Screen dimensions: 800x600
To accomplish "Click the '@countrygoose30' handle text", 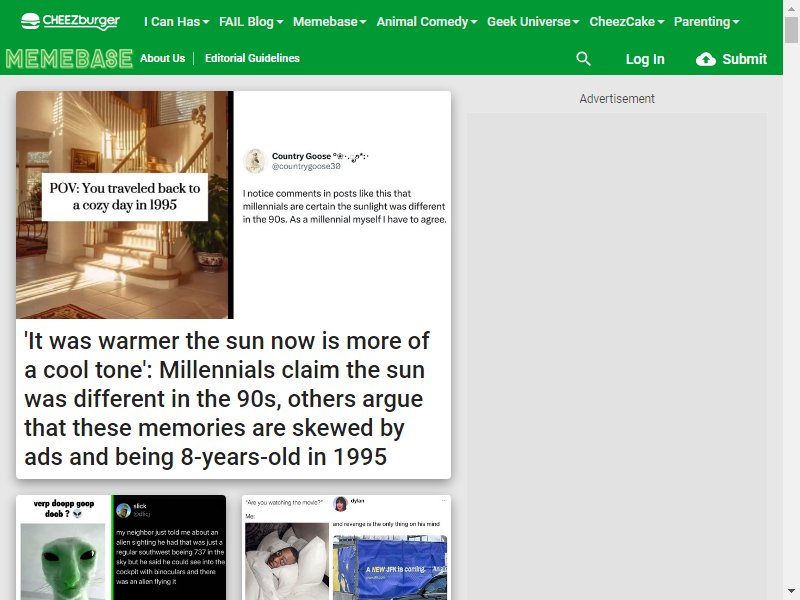I will pyautogui.click(x=306, y=166).
